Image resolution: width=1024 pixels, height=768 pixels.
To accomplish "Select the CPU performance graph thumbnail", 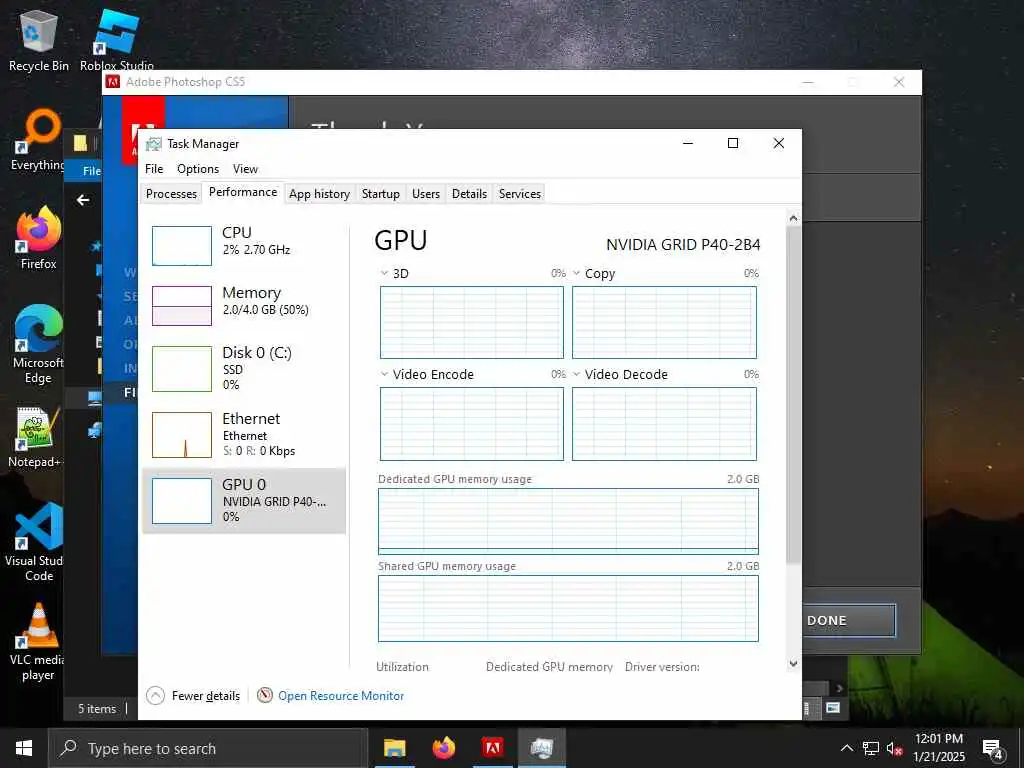I will (182, 246).
